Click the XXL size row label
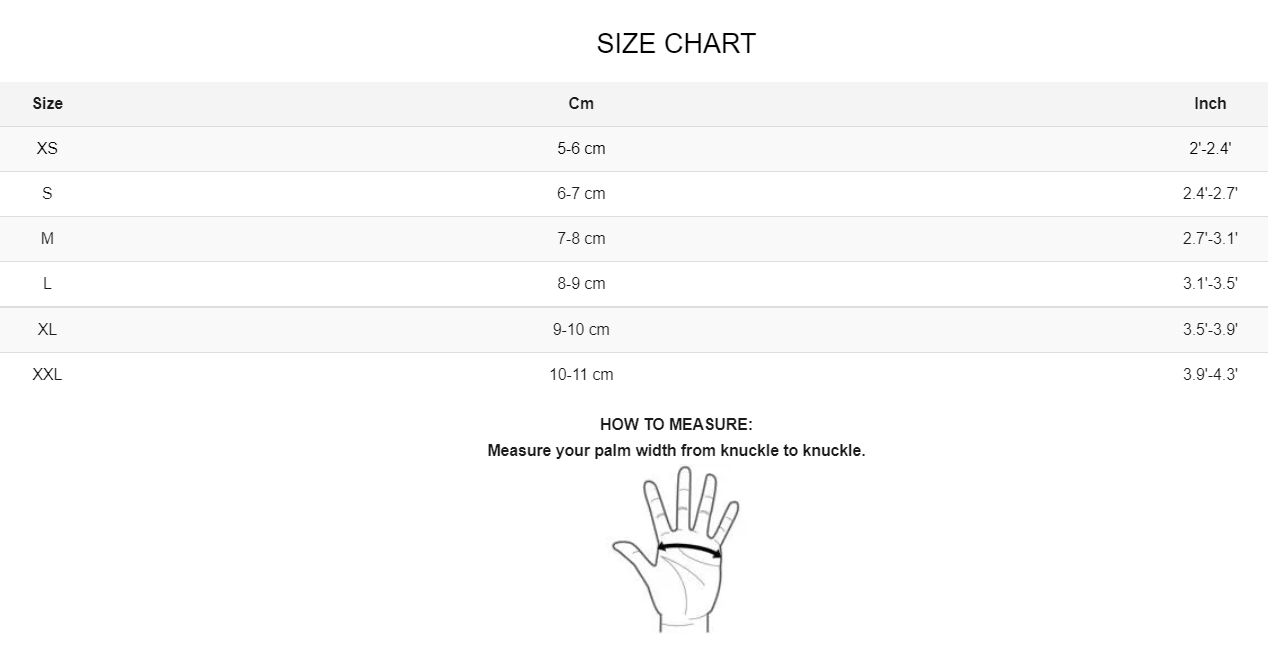Image resolution: width=1268 pixels, height=646 pixels. 47,374
